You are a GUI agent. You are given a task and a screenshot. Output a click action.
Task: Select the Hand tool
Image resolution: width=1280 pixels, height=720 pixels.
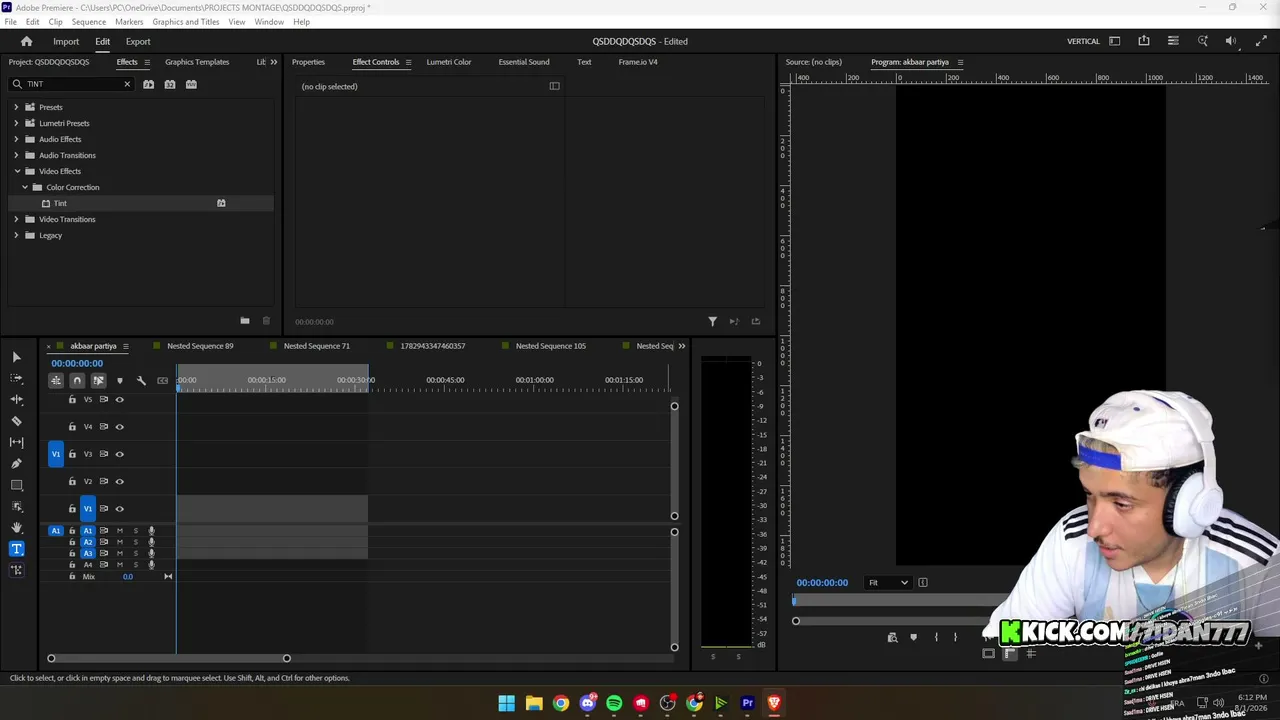[x=16, y=527]
